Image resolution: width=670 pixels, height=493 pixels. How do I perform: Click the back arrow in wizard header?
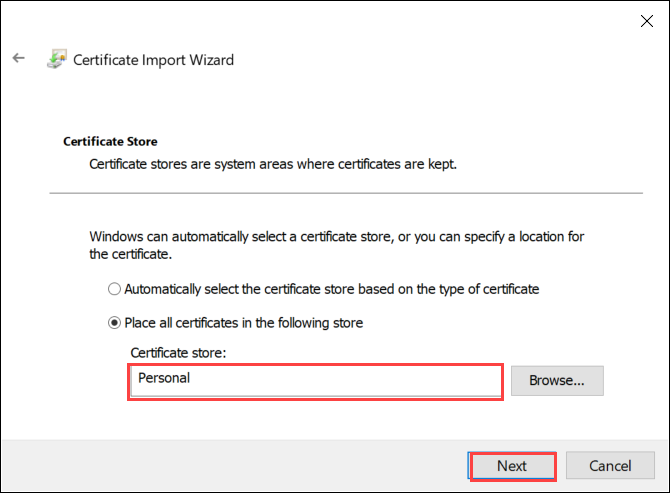[18, 59]
